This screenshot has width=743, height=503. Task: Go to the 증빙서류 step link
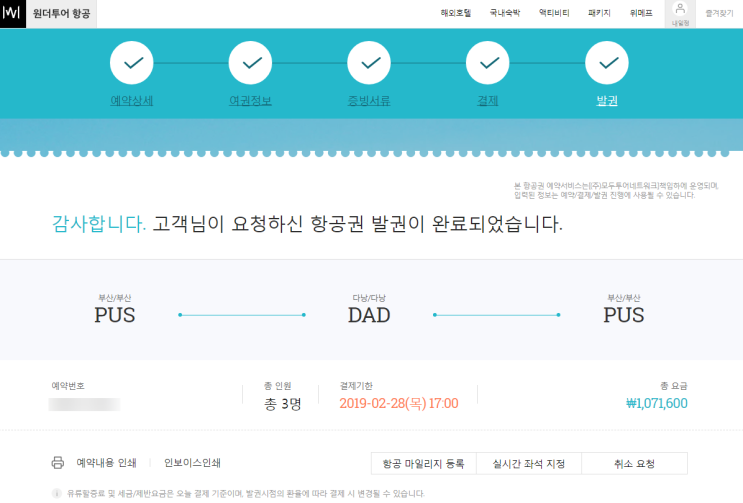369,100
